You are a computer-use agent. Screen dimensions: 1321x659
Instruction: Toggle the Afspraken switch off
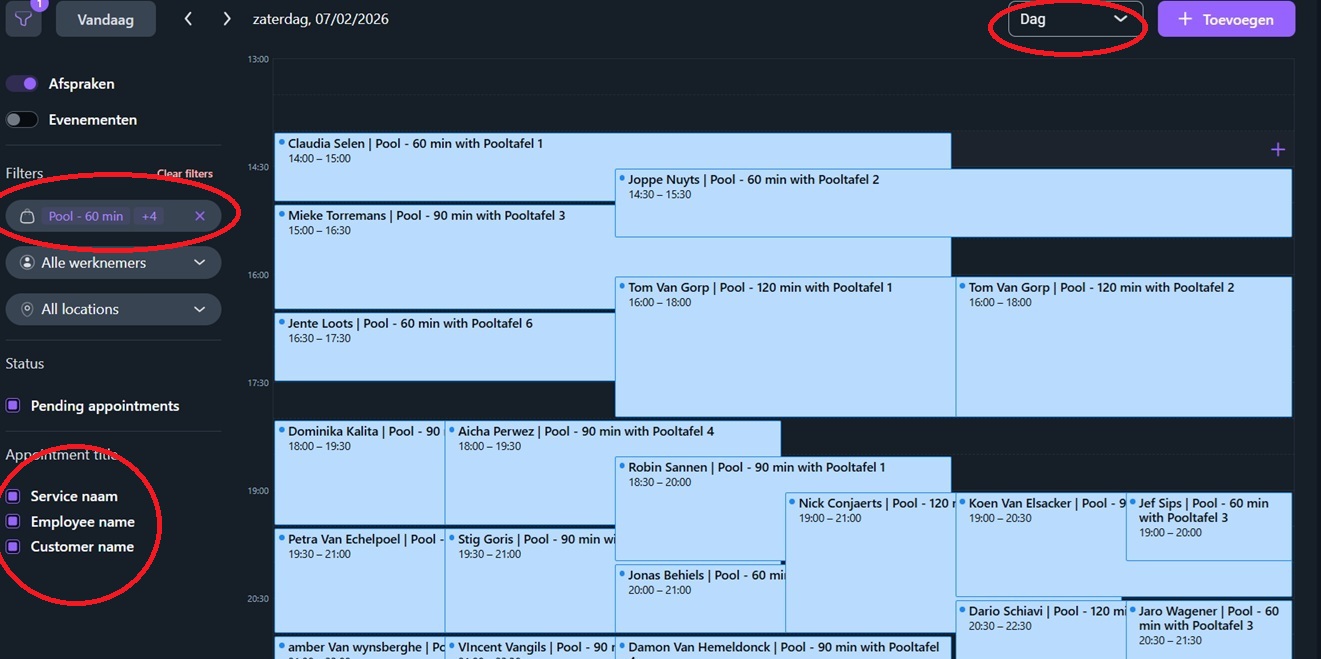click(x=22, y=84)
